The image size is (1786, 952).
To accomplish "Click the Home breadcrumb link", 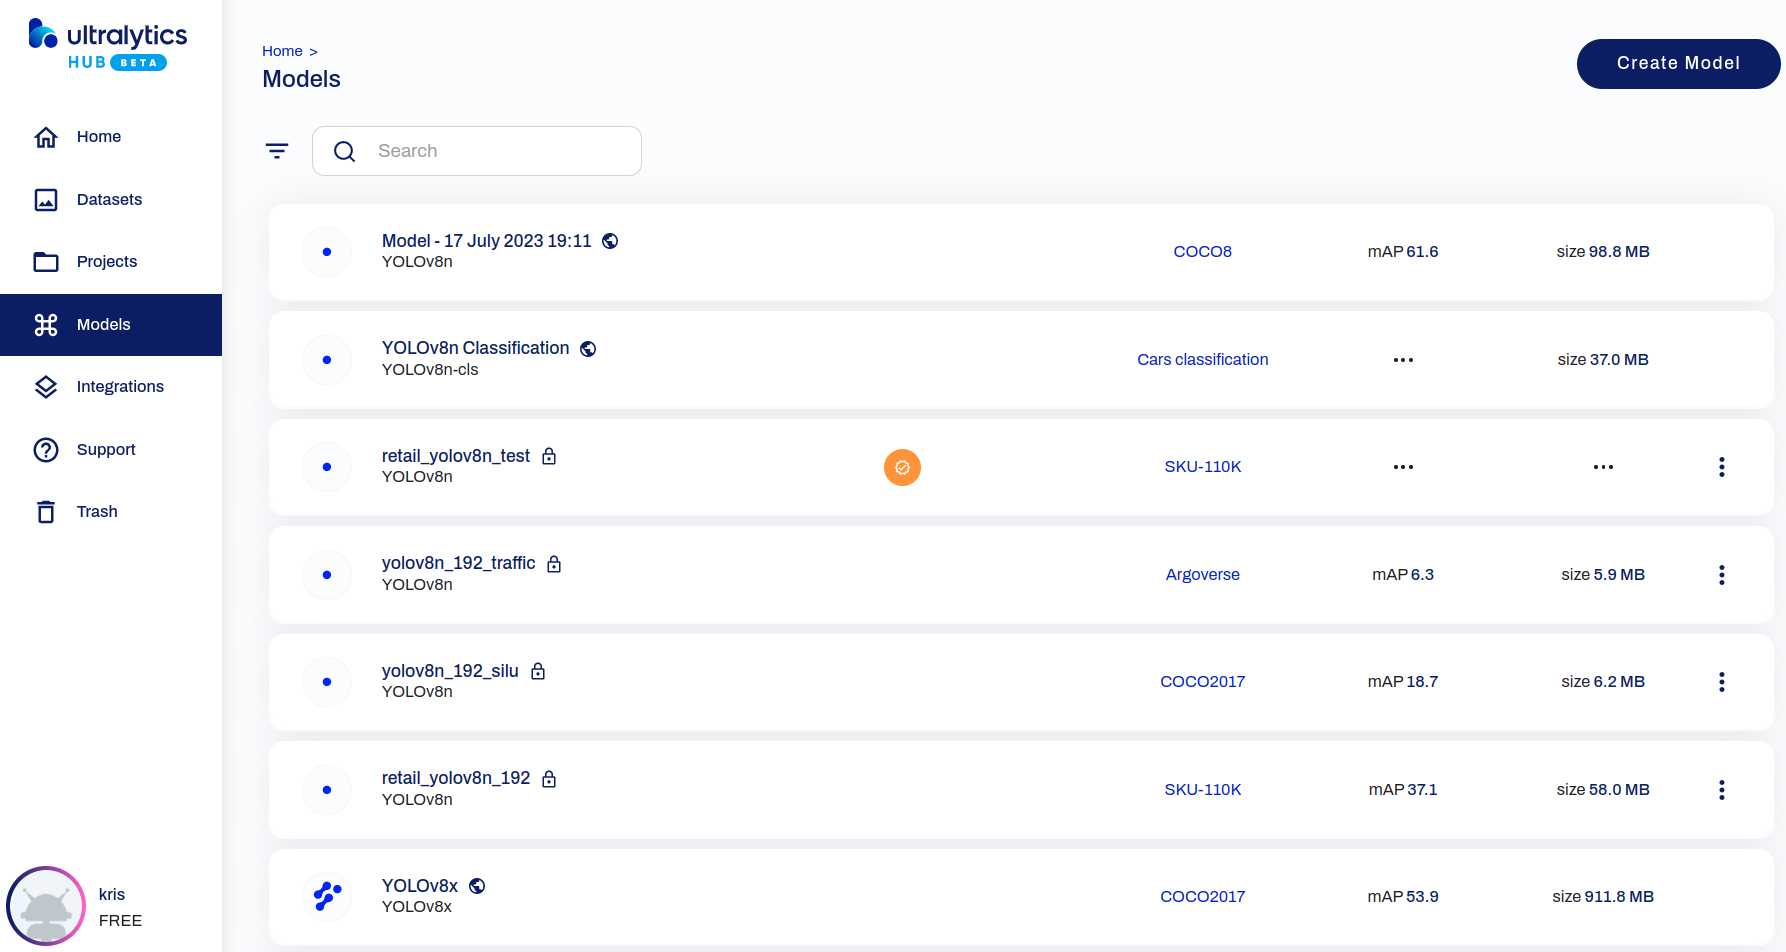I will click(x=282, y=51).
